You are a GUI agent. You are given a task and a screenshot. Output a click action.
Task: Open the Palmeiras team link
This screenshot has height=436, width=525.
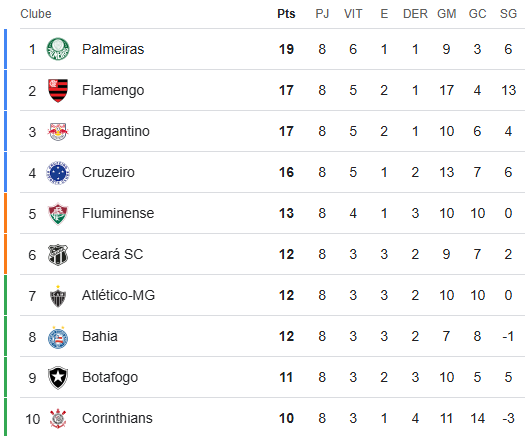pos(113,49)
